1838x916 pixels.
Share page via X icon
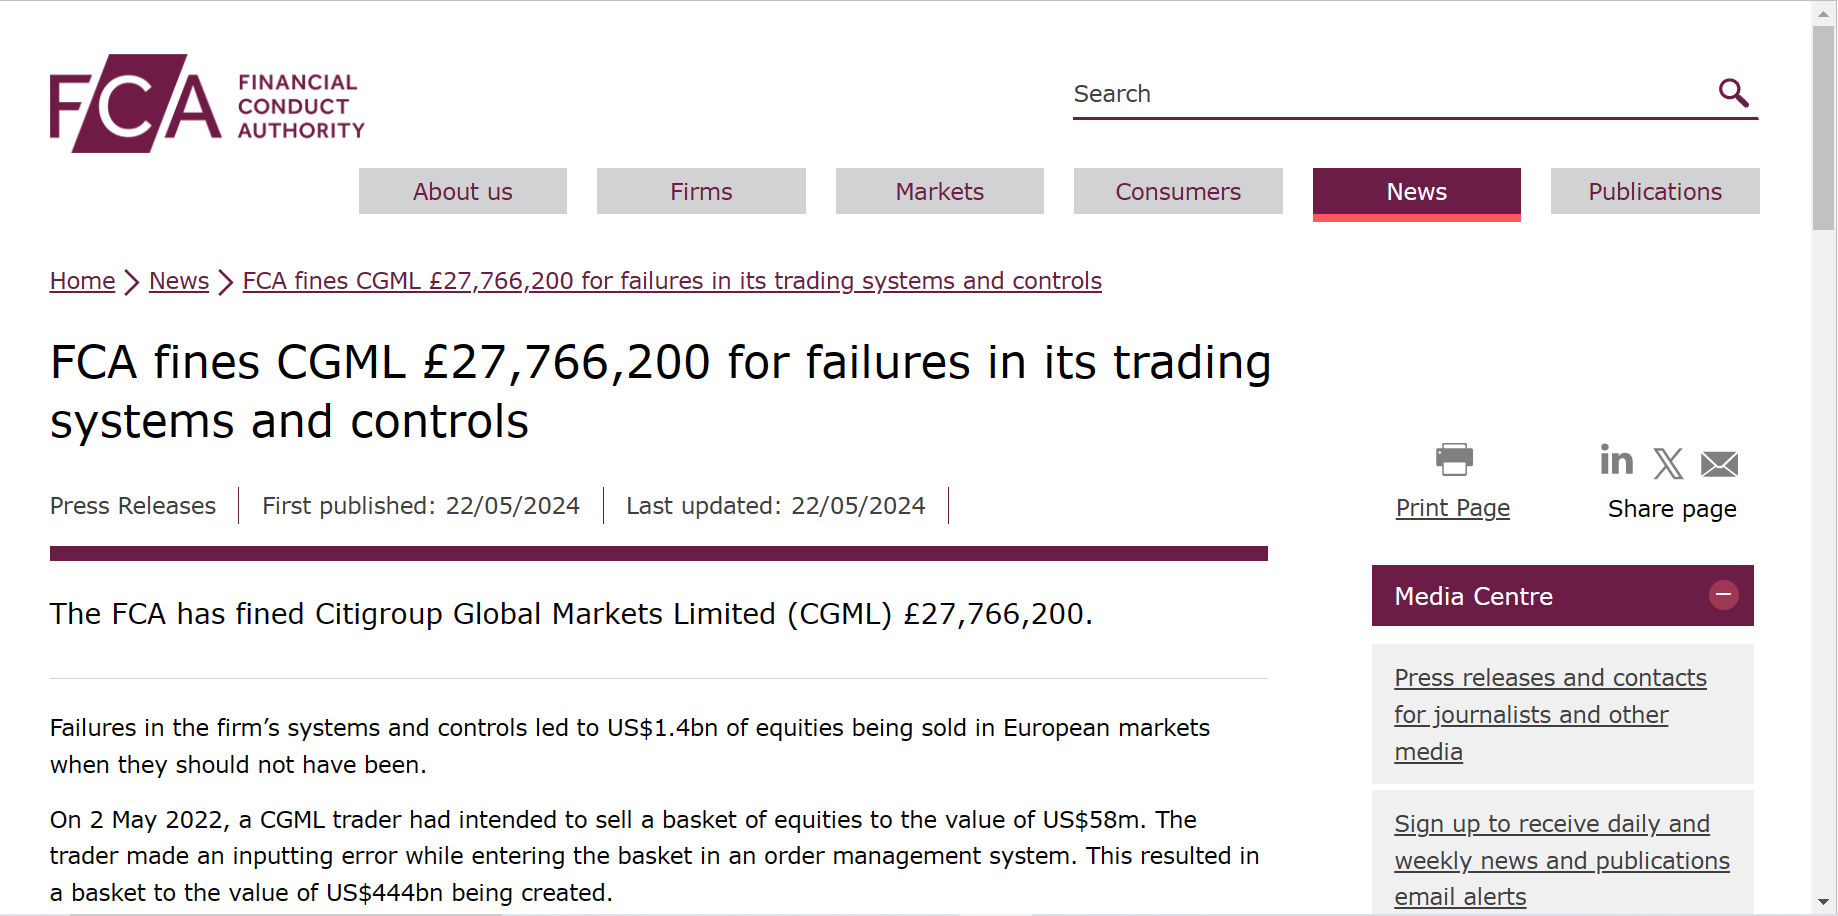click(1668, 463)
